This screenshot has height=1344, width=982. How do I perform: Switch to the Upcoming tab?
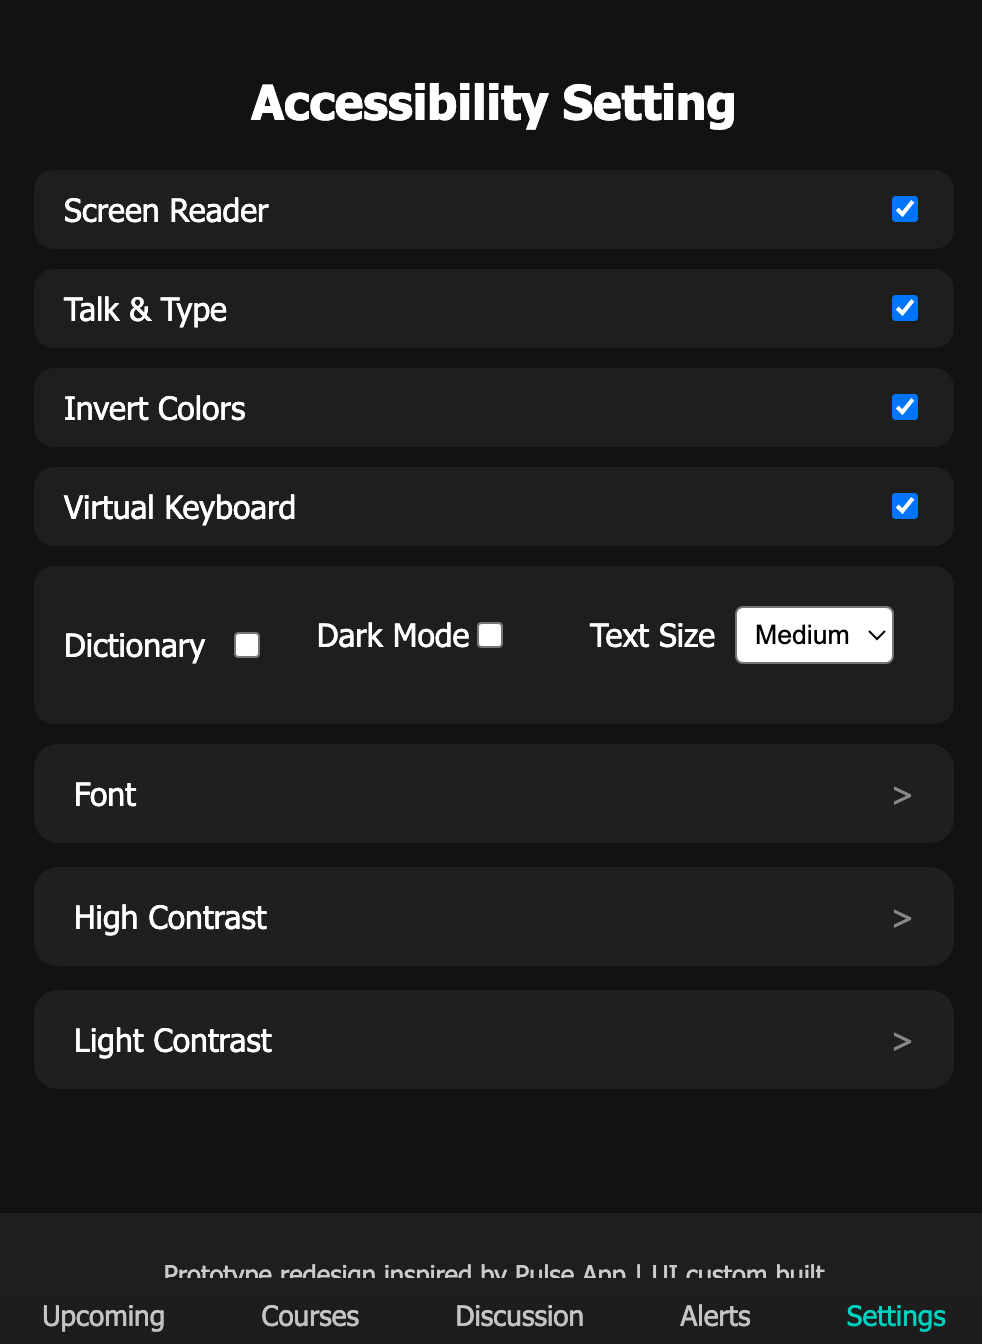(x=103, y=1316)
